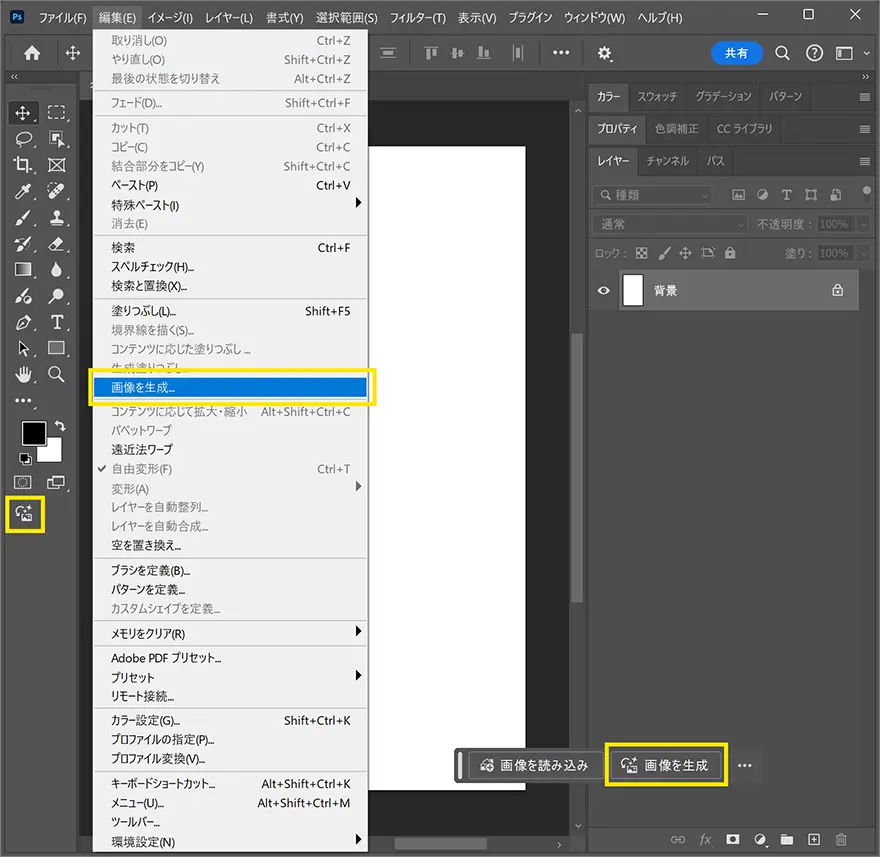Image resolution: width=880 pixels, height=857 pixels.
Task: Select the History Brush tool
Action: click(23, 244)
